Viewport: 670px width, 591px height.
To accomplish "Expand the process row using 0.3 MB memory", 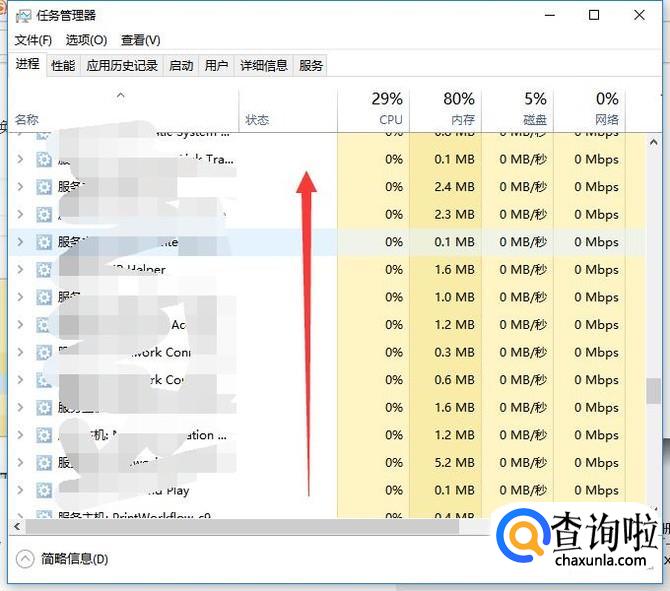I will pos(20,352).
